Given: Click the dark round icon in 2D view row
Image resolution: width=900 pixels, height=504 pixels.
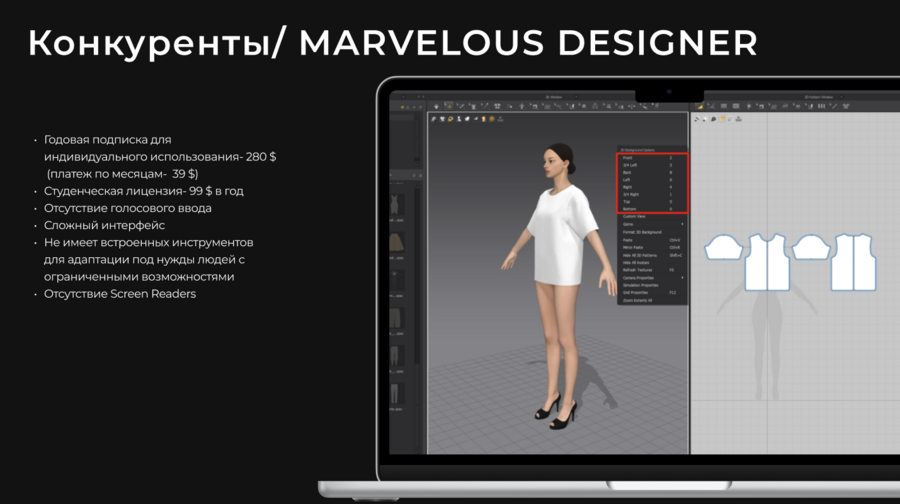Looking at the screenshot, I should coord(713,119).
